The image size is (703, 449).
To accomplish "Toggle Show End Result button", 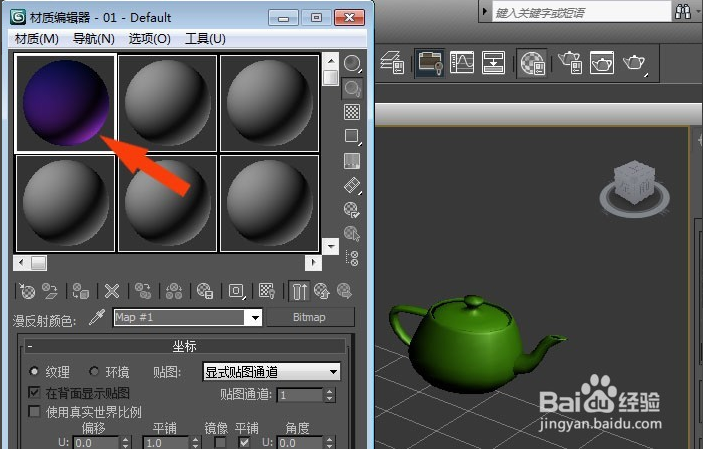I will (299, 291).
